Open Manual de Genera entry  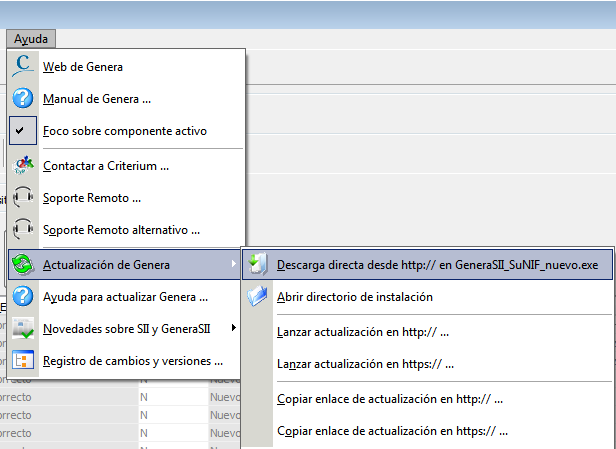coord(97,99)
